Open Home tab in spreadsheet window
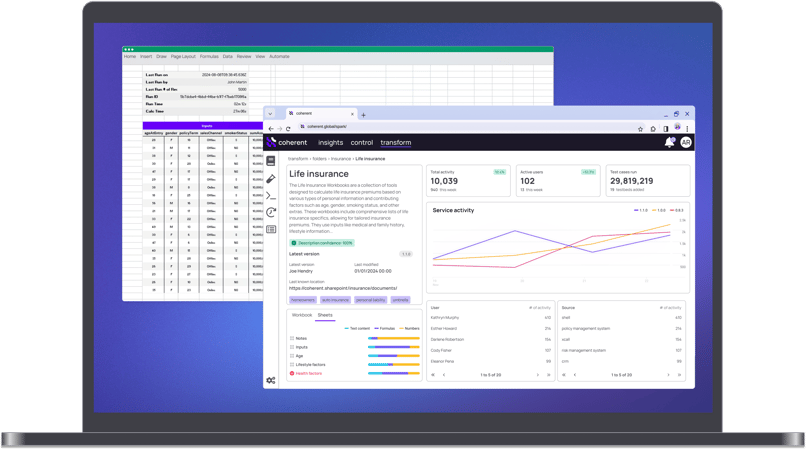The width and height of the screenshot is (806, 449). coord(130,57)
